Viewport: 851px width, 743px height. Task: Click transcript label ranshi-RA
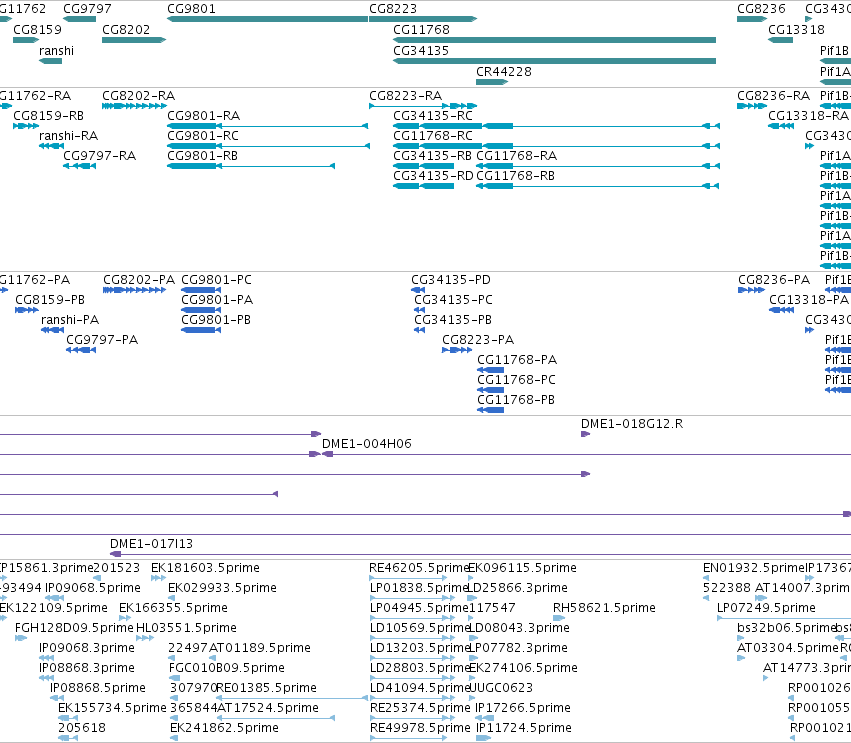coord(68,136)
